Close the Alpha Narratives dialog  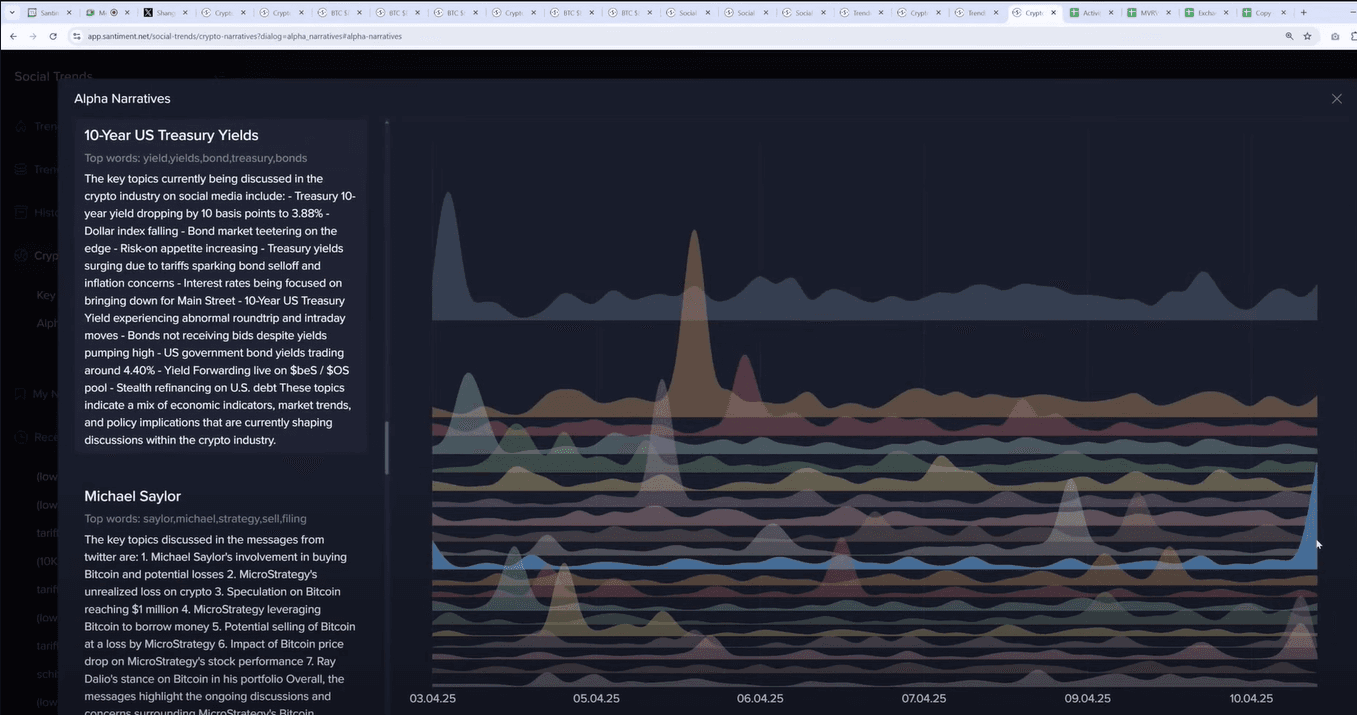tap(1336, 99)
